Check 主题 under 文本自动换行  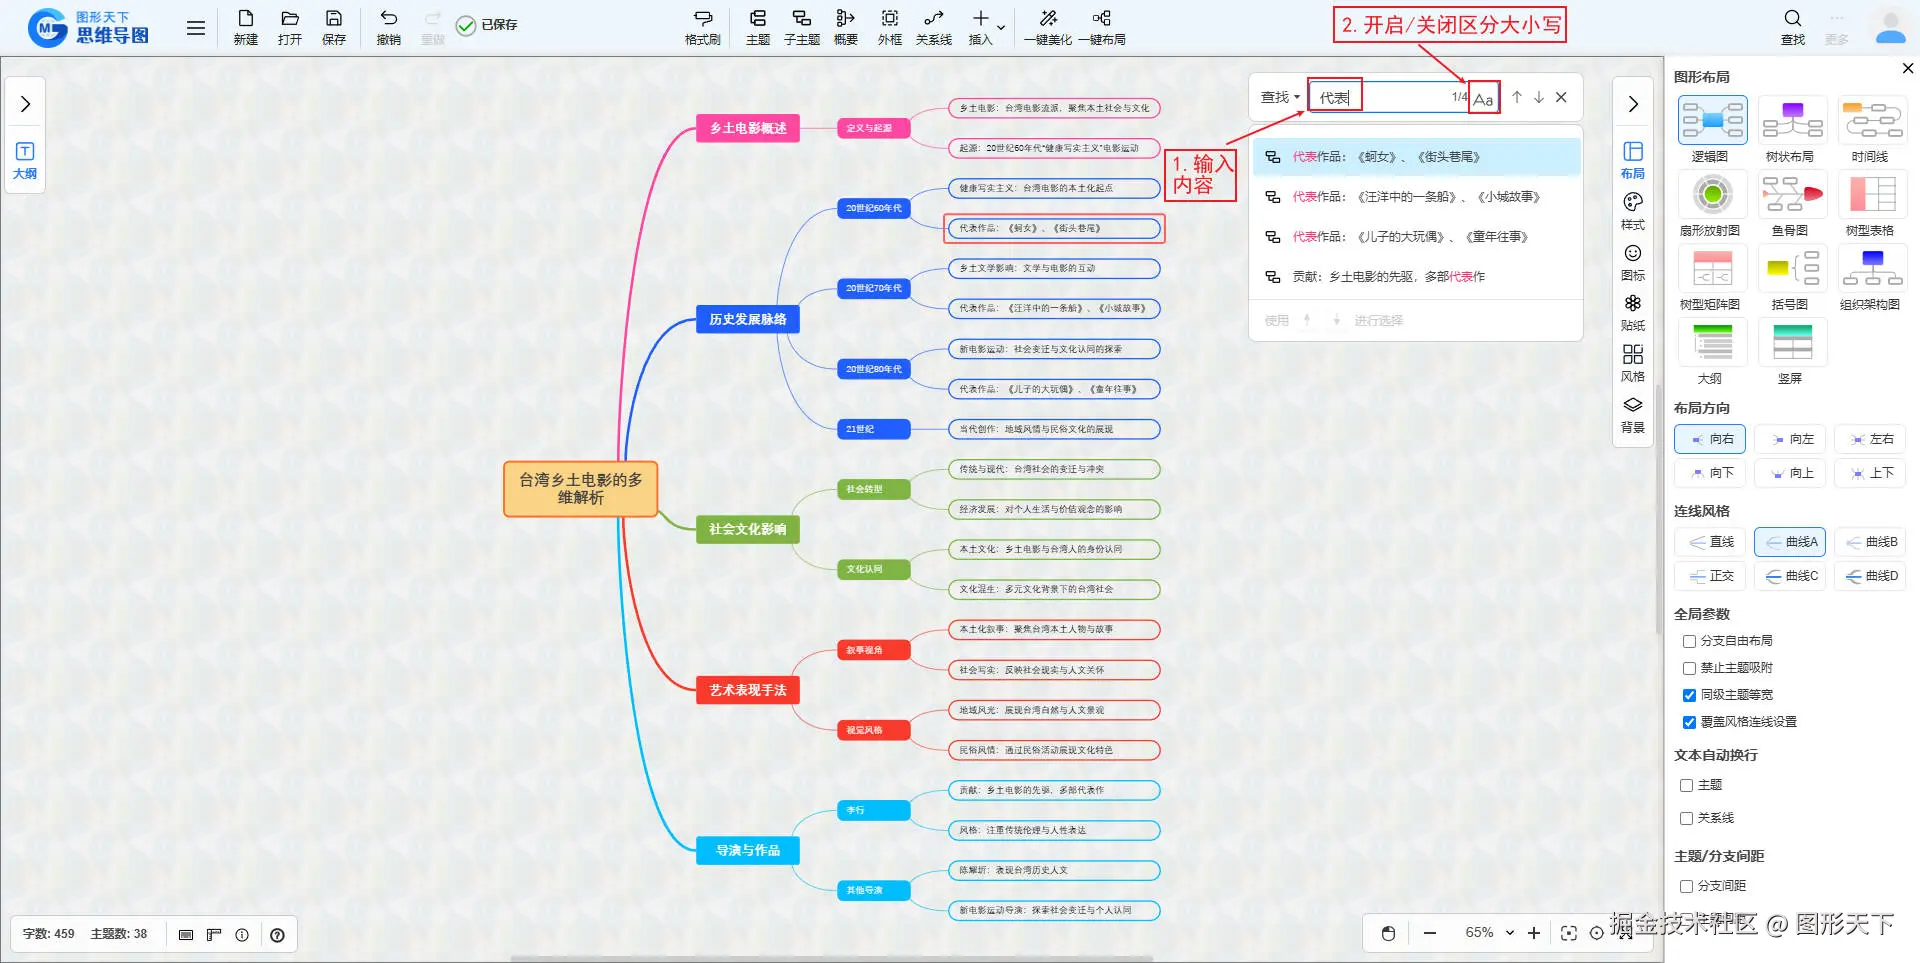1687,786
